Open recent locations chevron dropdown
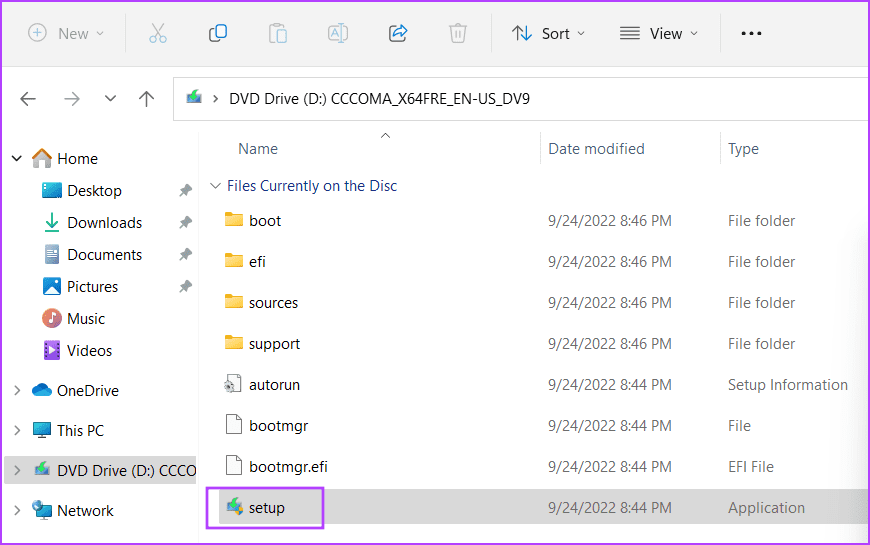 pos(110,99)
